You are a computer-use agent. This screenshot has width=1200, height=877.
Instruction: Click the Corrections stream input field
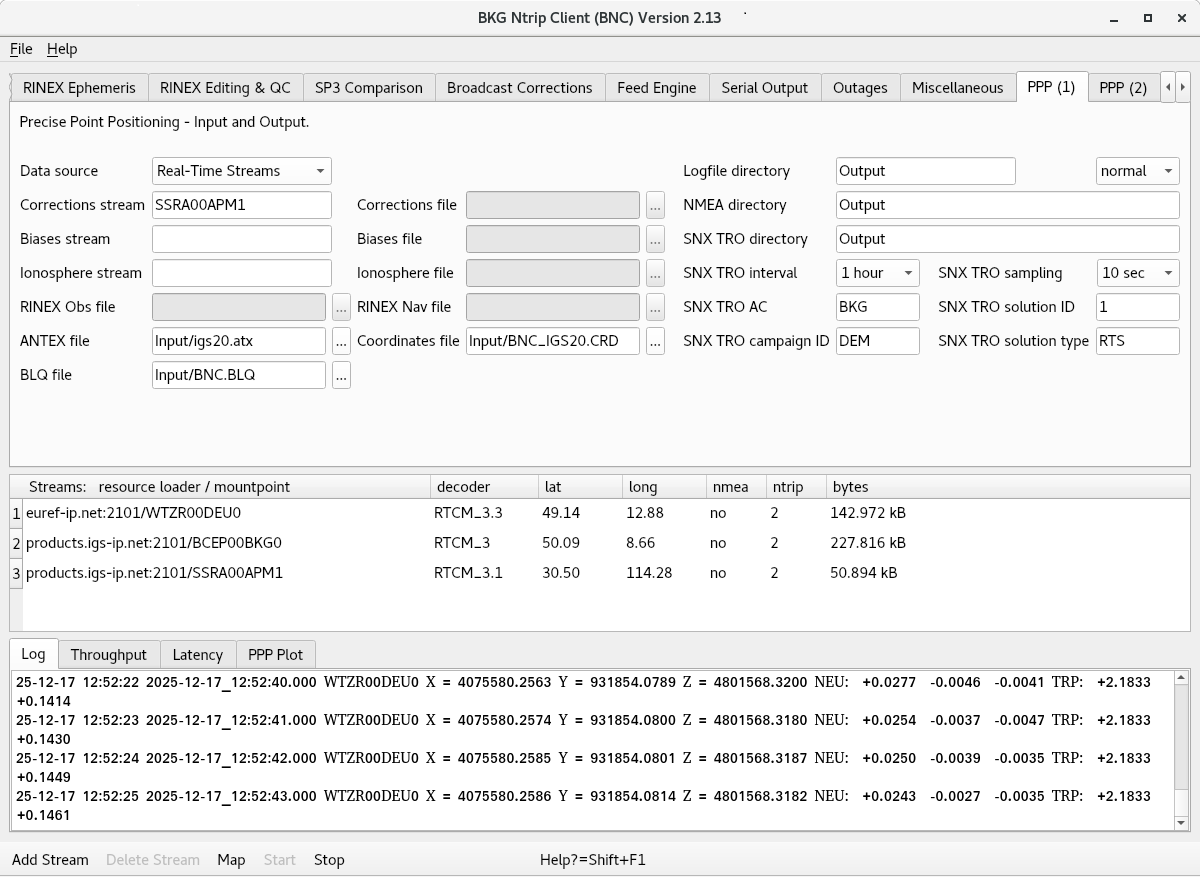click(x=241, y=205)
